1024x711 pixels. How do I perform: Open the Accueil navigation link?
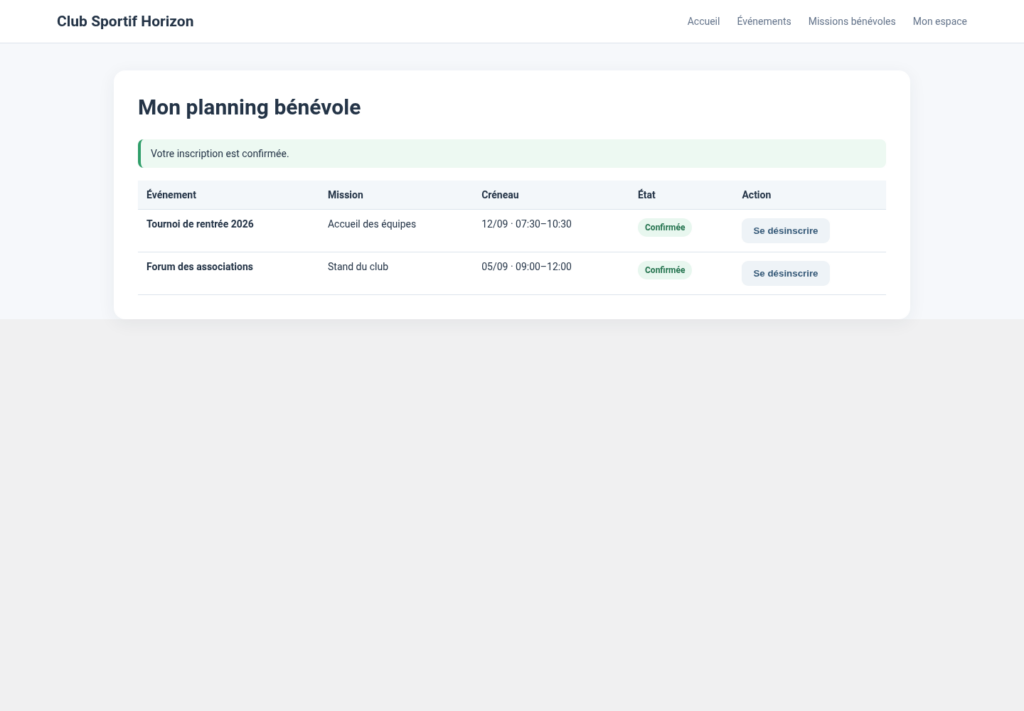click(703, 22)
